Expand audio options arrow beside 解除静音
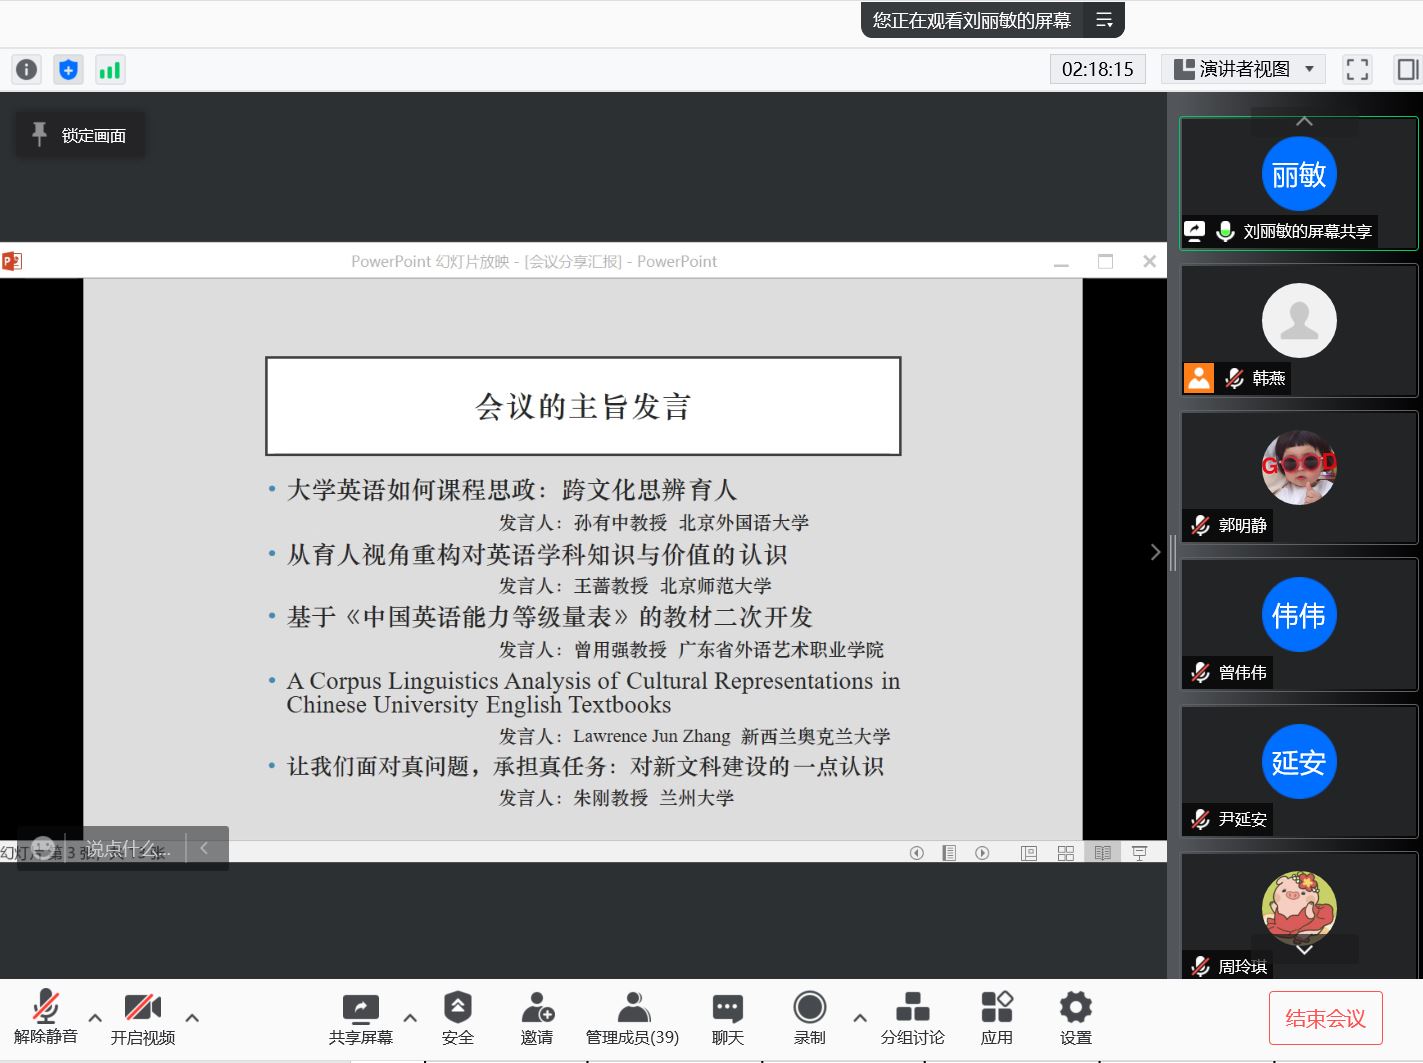The image size is (1423, 1063). coord(95,1018)
